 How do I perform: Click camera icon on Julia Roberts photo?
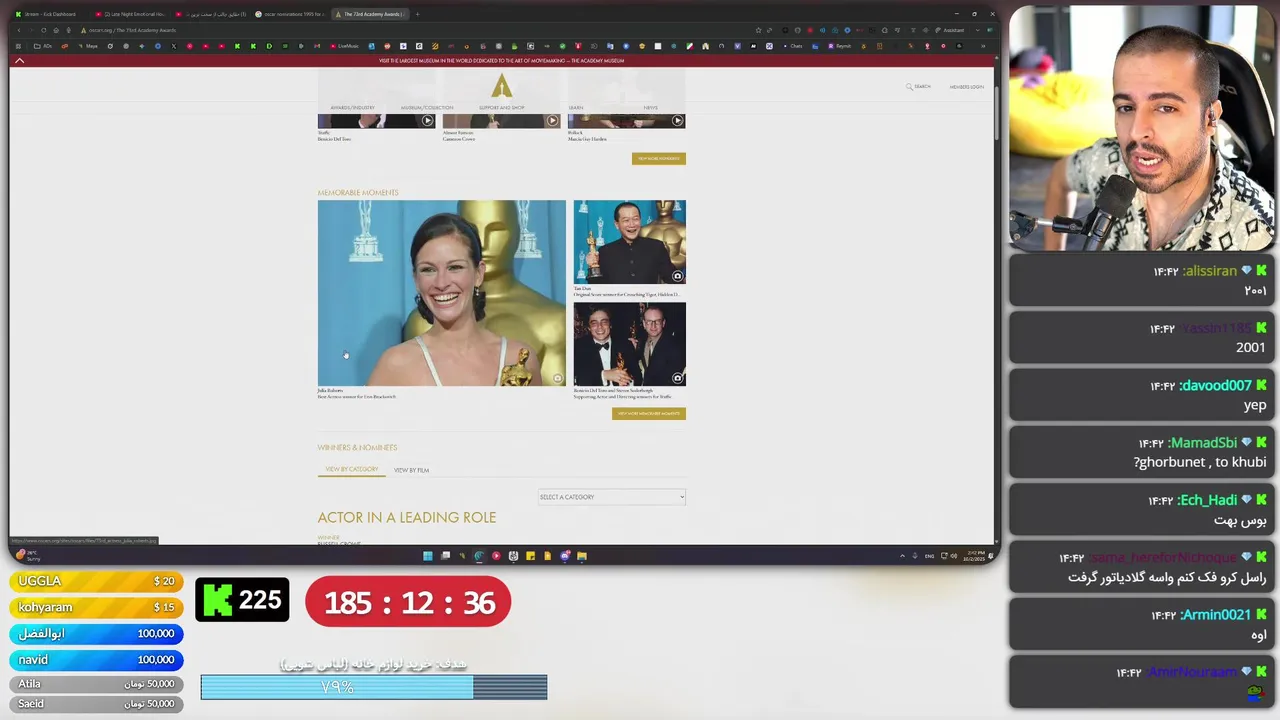[557, 378]
